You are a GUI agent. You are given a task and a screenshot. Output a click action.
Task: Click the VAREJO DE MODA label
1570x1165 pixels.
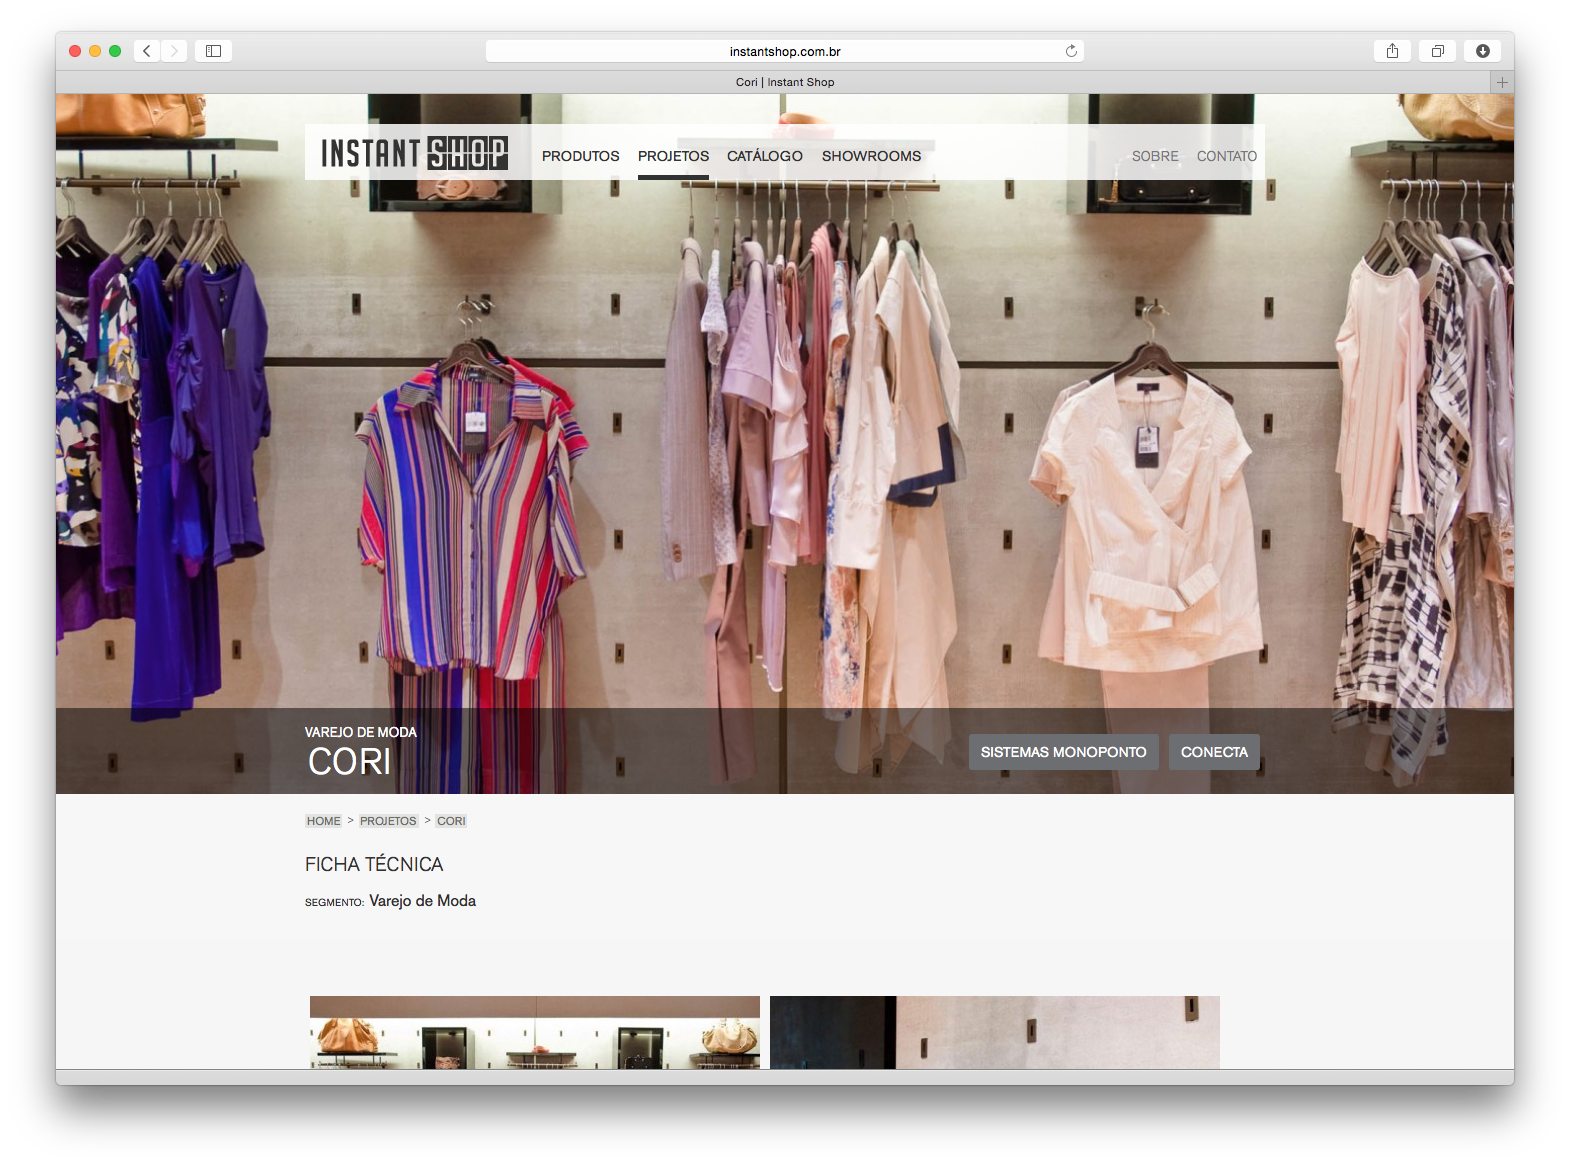click(x=361, y=732)
